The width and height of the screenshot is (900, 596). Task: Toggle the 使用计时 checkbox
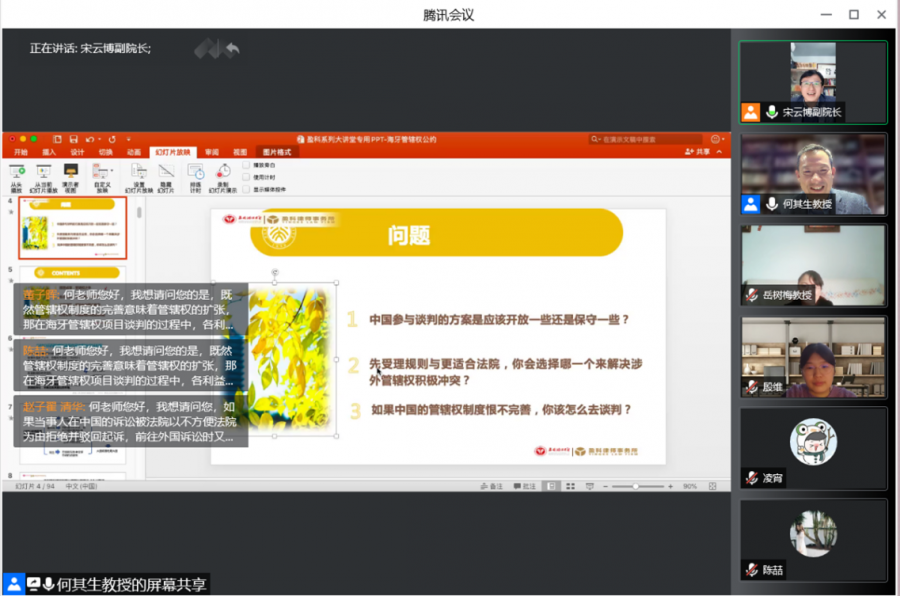[x=246, y=177]
